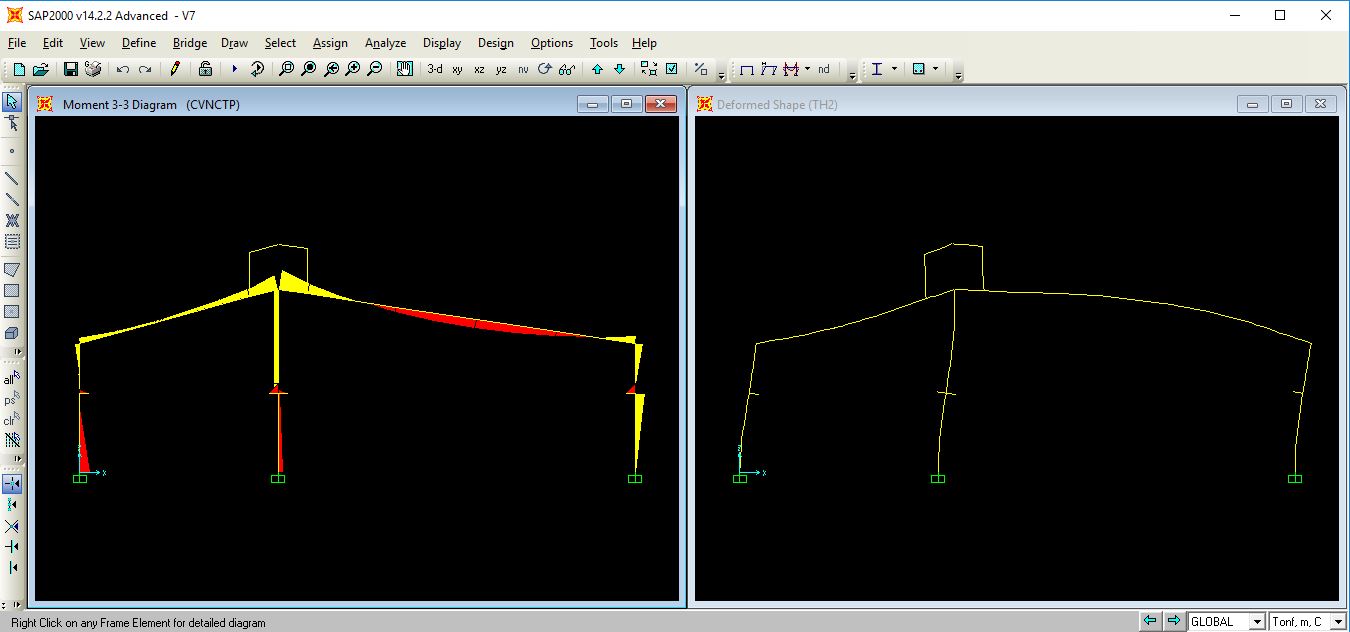The height and width of the screenshot is (632, 1350).
Task: Restore the Deformed Shape window
Action: (x=1287, y=104)
